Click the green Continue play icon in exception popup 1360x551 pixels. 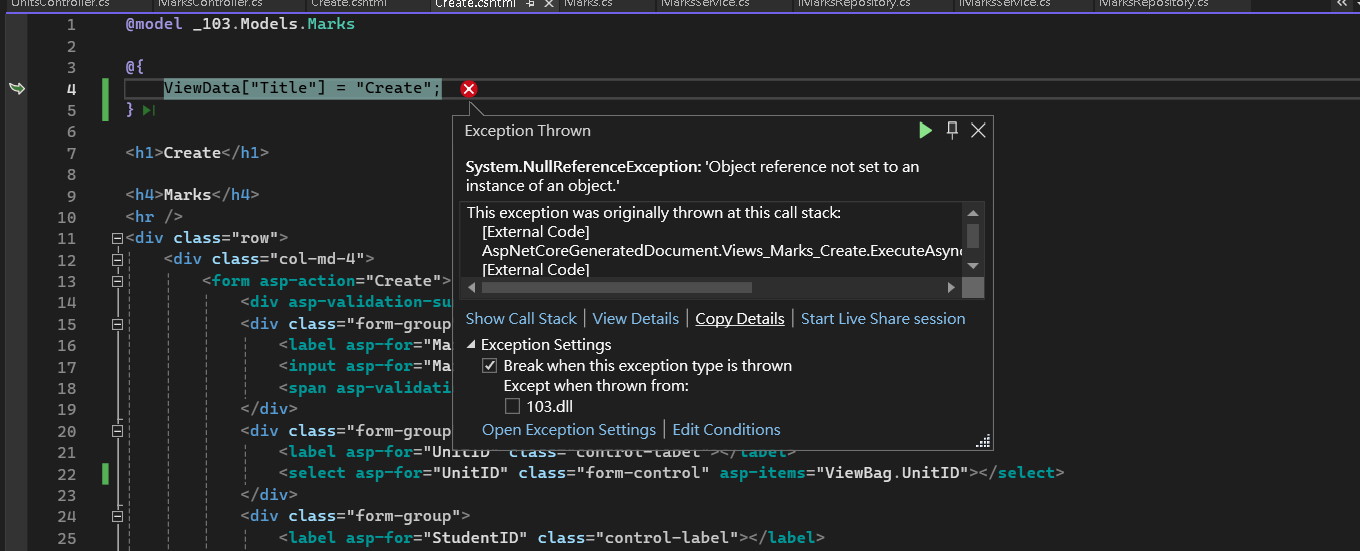click(x=925, y=130)
